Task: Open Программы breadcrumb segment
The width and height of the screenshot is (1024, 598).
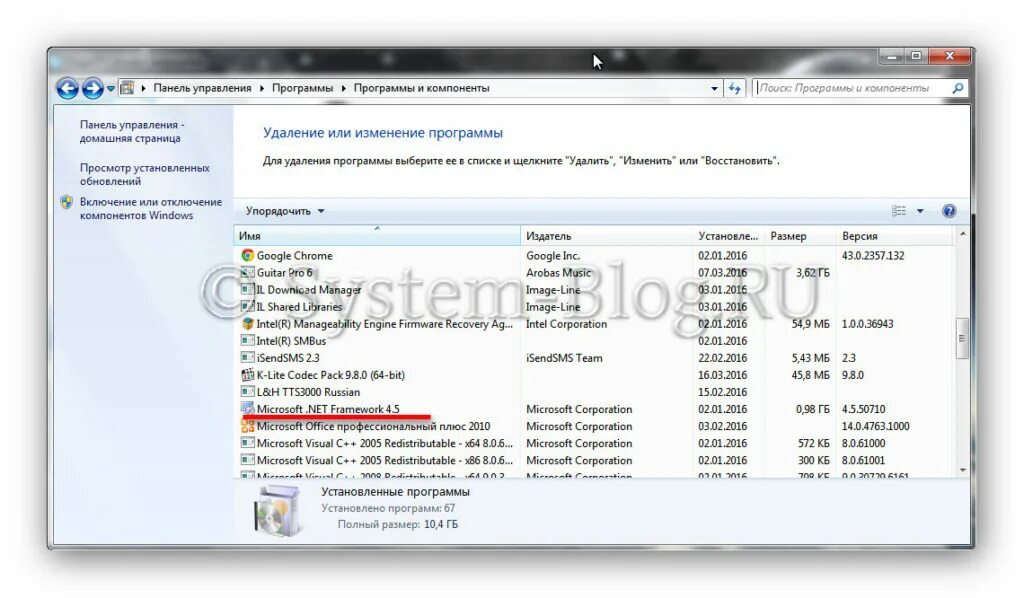Action: [x=302, y=88]
